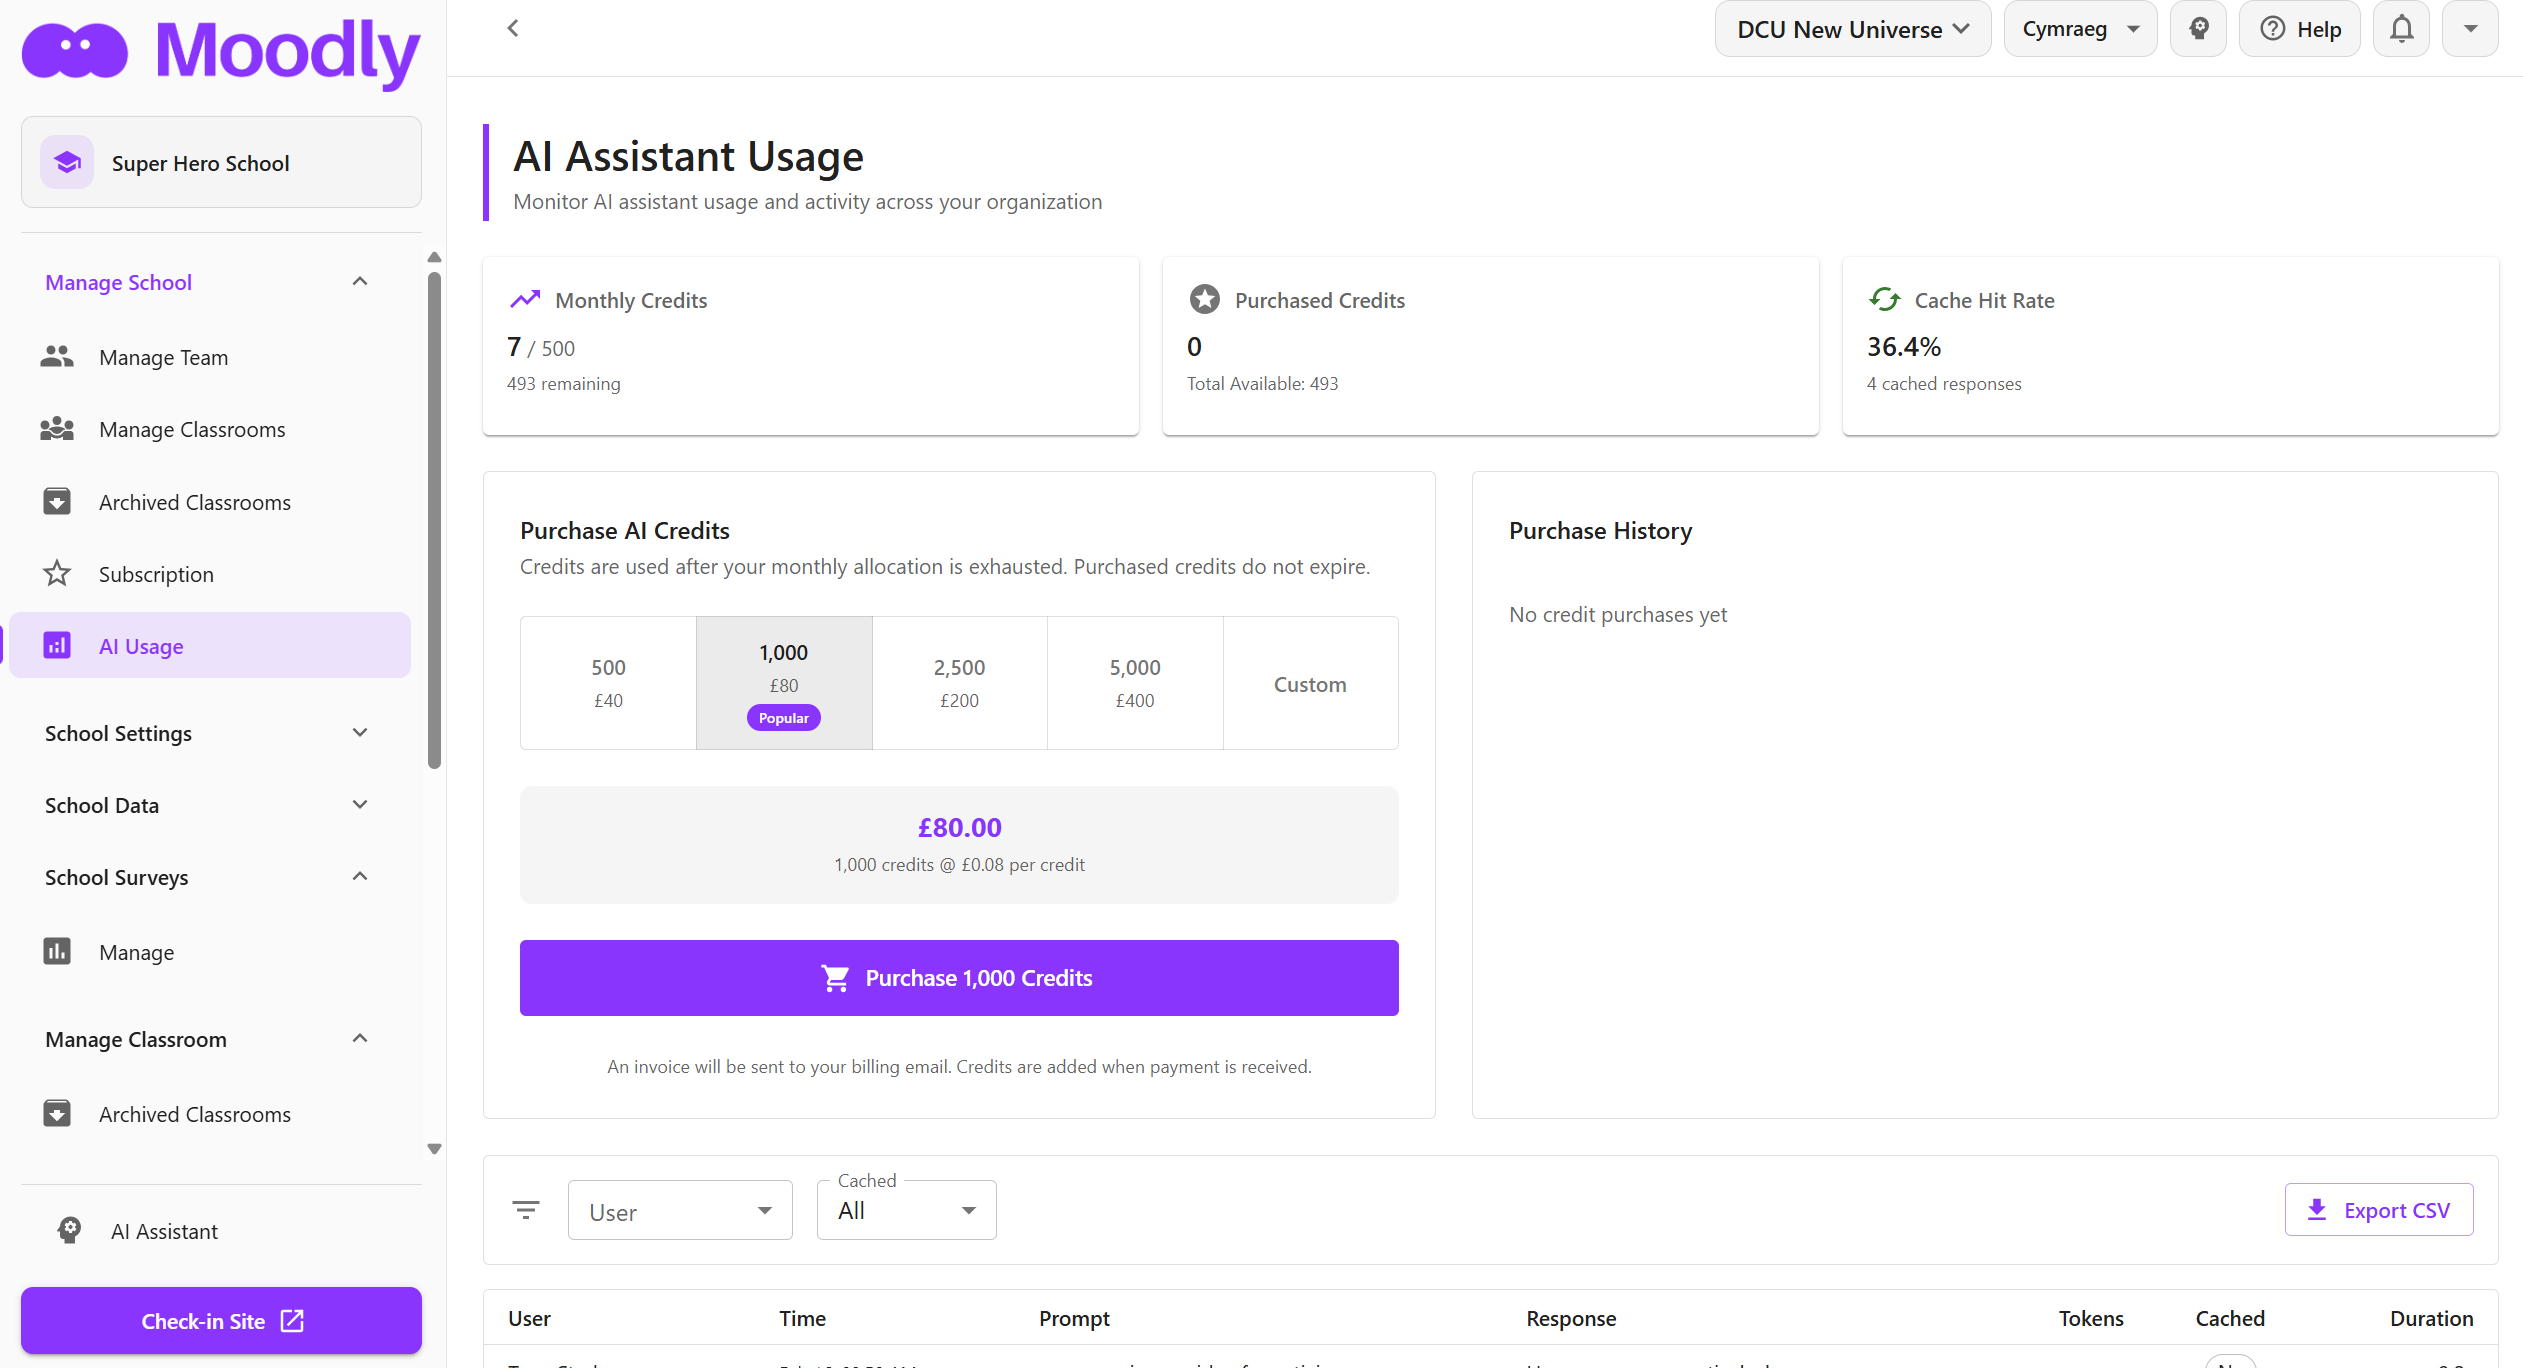The width and height of the screenshot is (2523, 1368).
Task: Open Manage Classrooms menu item
Action: coord(192,429)
